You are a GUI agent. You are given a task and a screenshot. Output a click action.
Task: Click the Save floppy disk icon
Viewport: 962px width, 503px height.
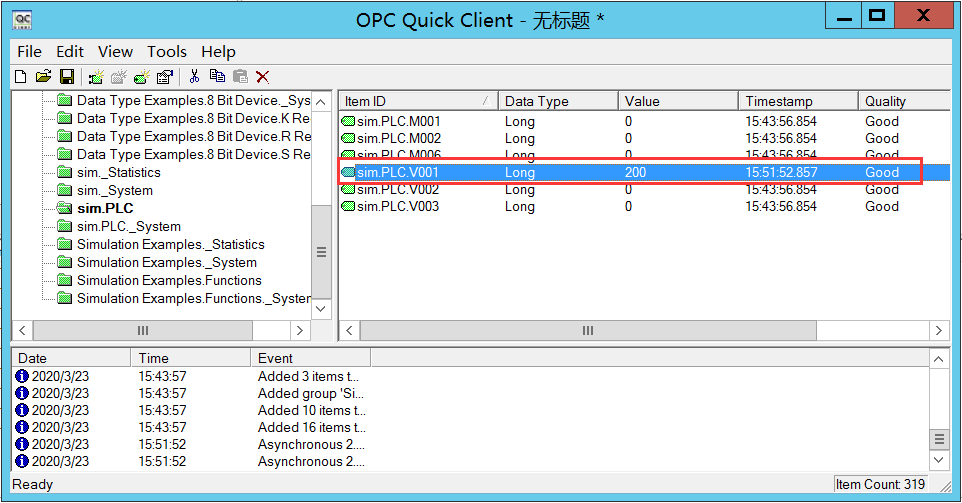(x=66, y=77)
